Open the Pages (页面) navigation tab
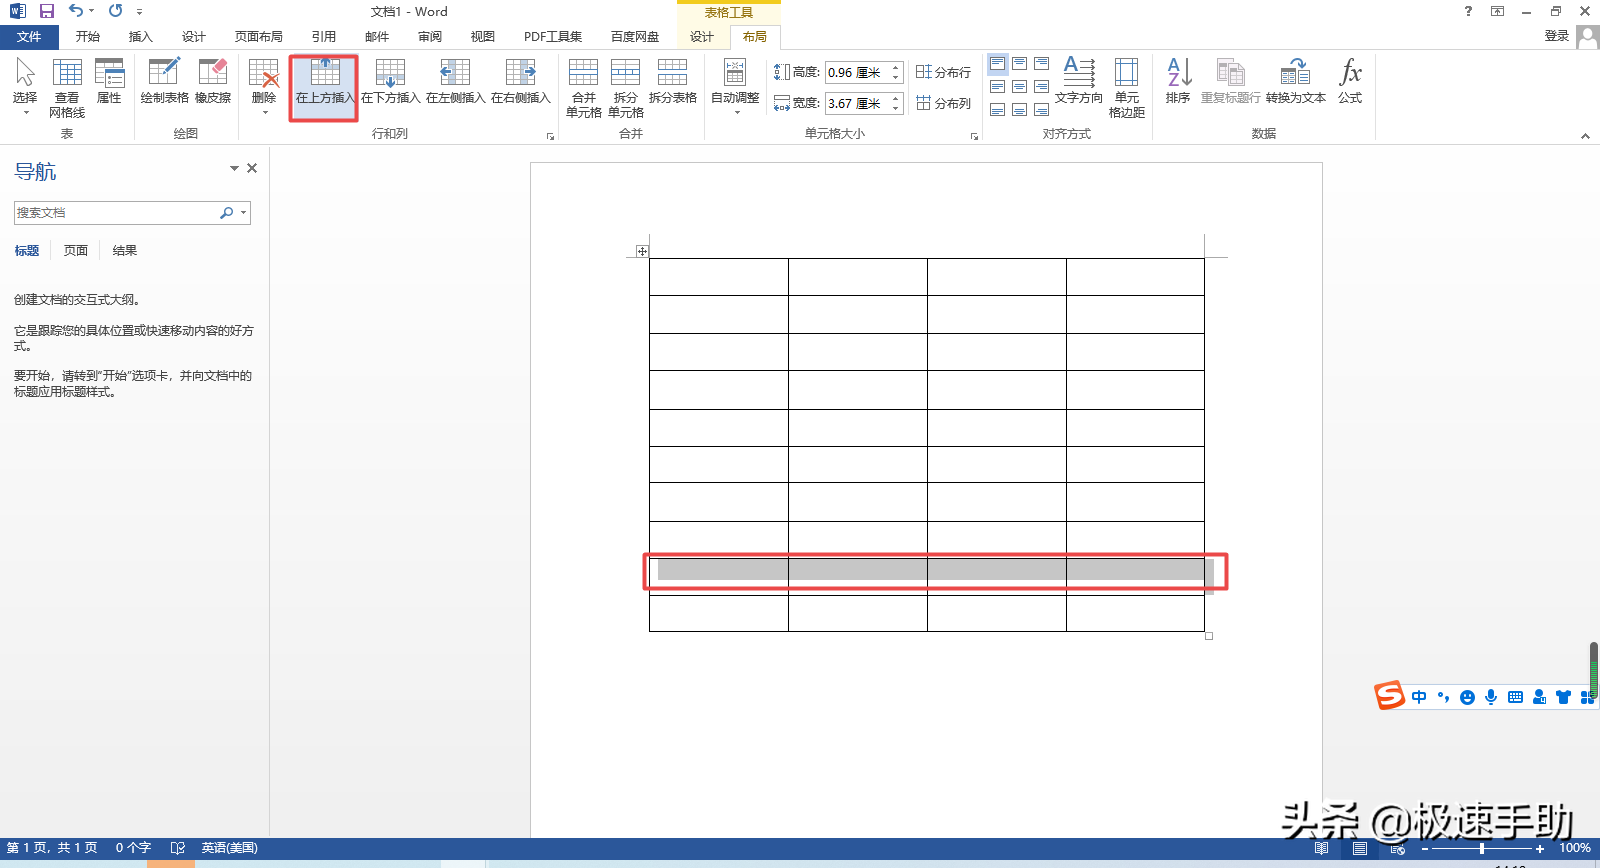 point(76,251)
